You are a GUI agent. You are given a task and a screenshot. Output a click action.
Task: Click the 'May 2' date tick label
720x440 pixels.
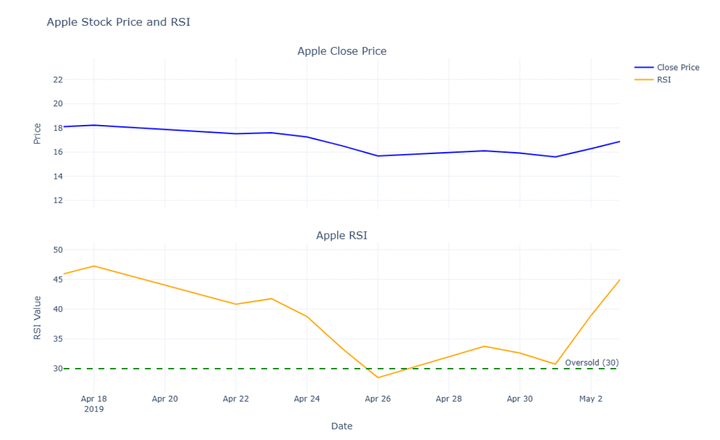click(x=591, y=399)
